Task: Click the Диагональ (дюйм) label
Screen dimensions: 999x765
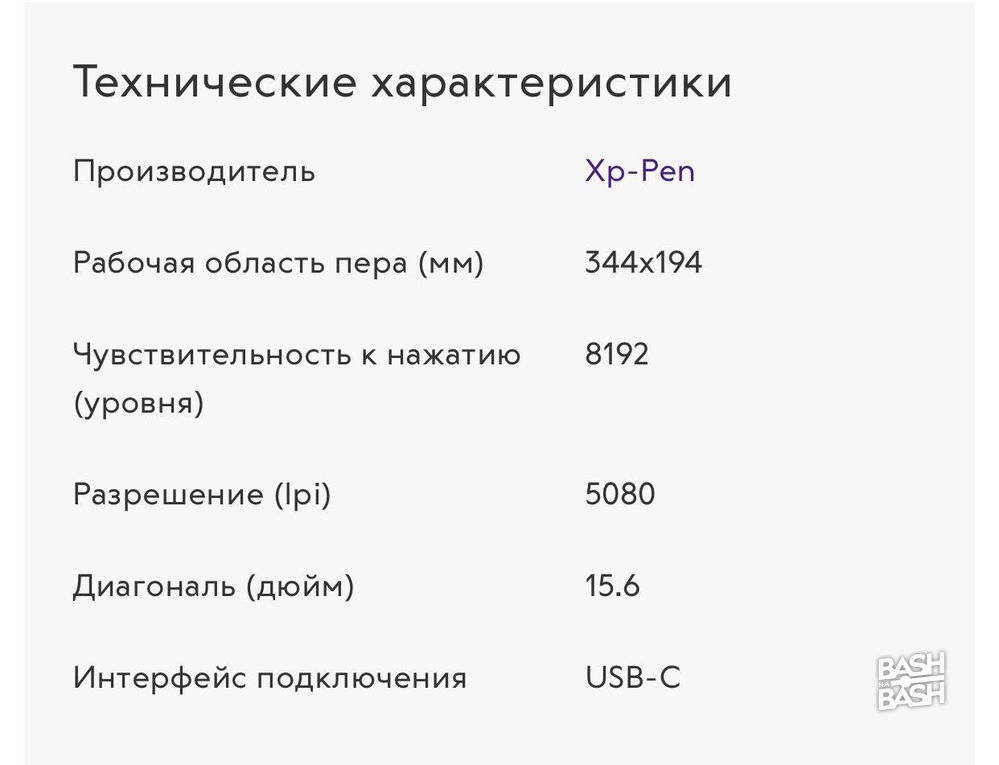Action: tap(213, 586)
